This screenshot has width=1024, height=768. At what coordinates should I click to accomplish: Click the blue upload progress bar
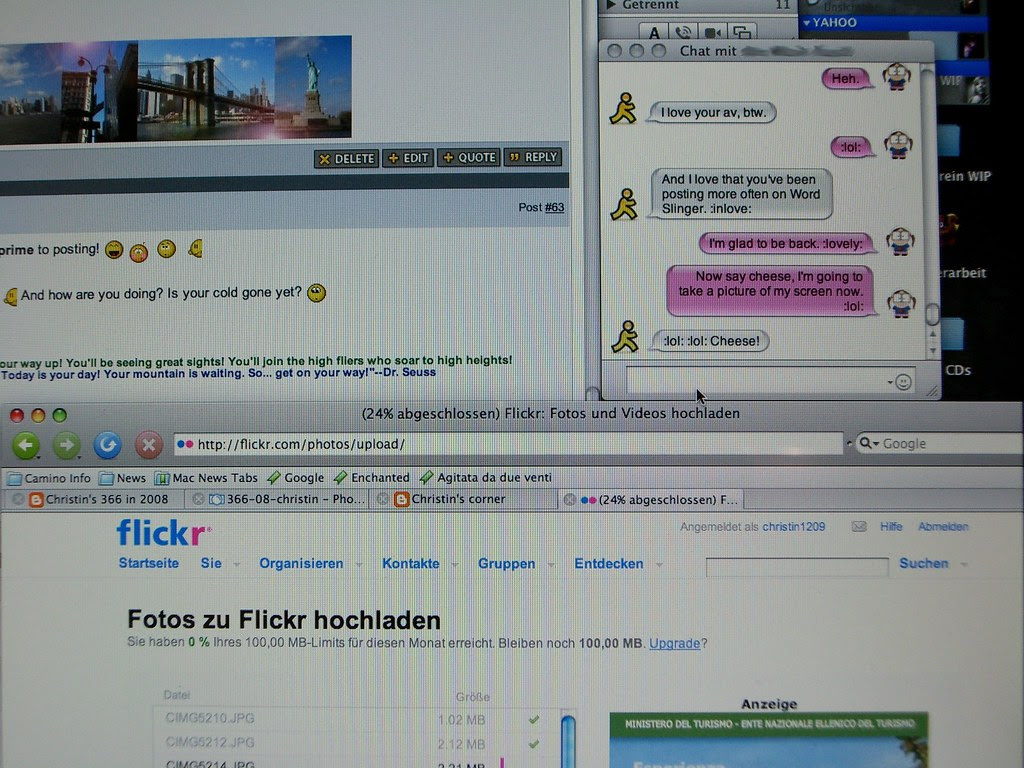coord(568,741)
